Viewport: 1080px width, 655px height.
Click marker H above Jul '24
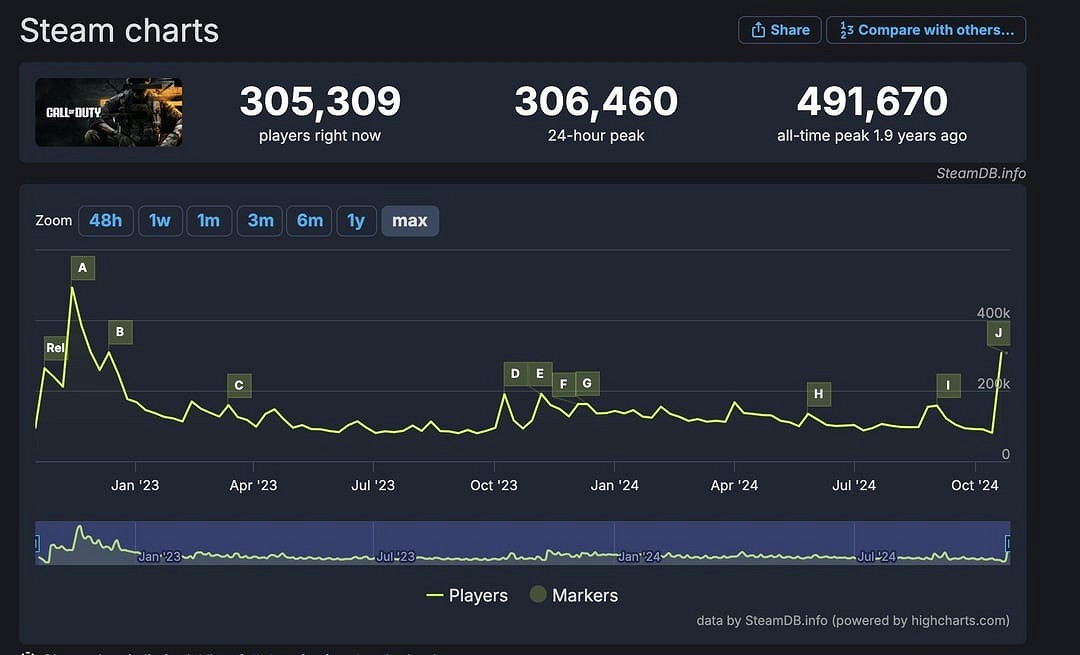[818, 394]
